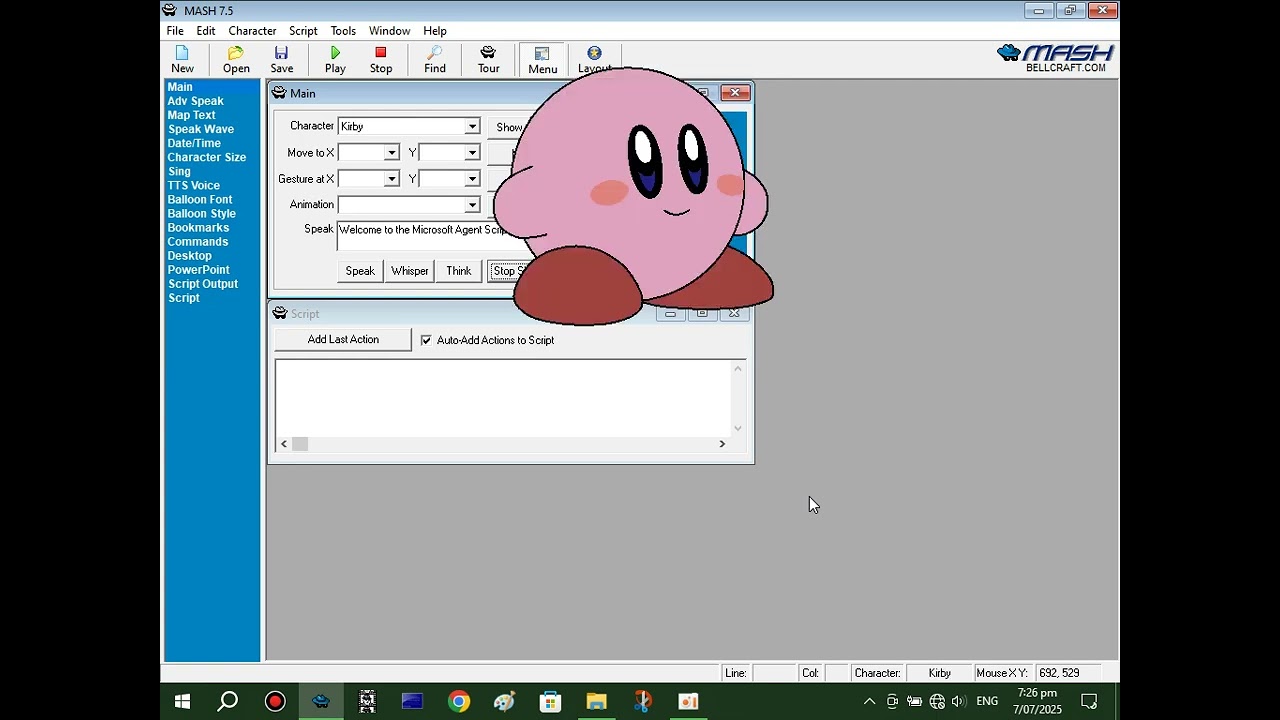Open the Gesture at X dropdown
1280x720 pixels.
392,179
